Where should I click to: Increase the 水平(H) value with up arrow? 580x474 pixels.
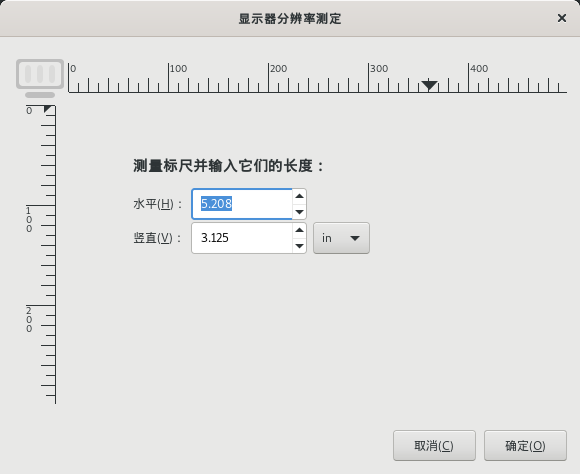tap(300, 196)
